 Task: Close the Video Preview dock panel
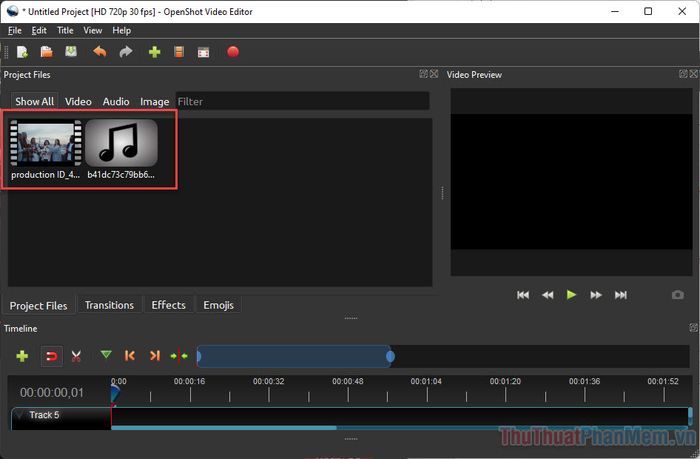pyautogui.click(x=693, y=74)
